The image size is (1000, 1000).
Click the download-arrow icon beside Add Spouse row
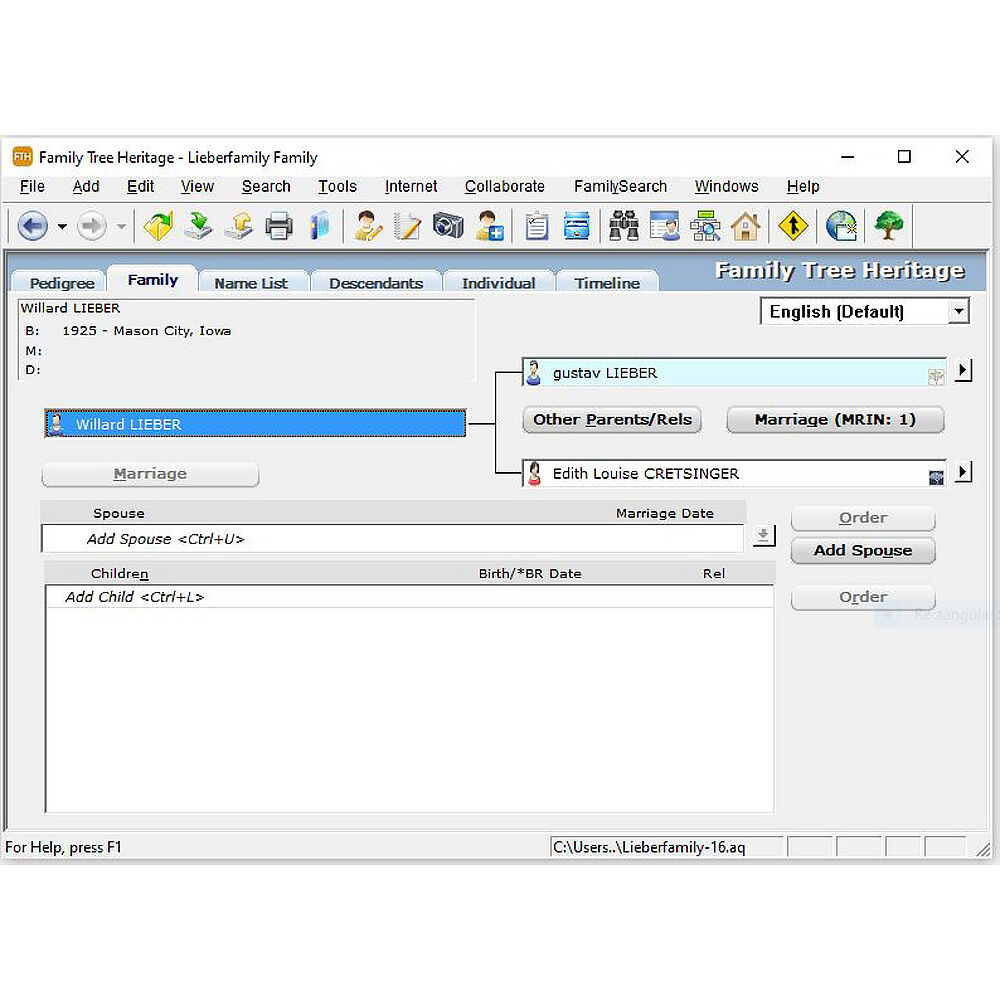tap(763, 535)
